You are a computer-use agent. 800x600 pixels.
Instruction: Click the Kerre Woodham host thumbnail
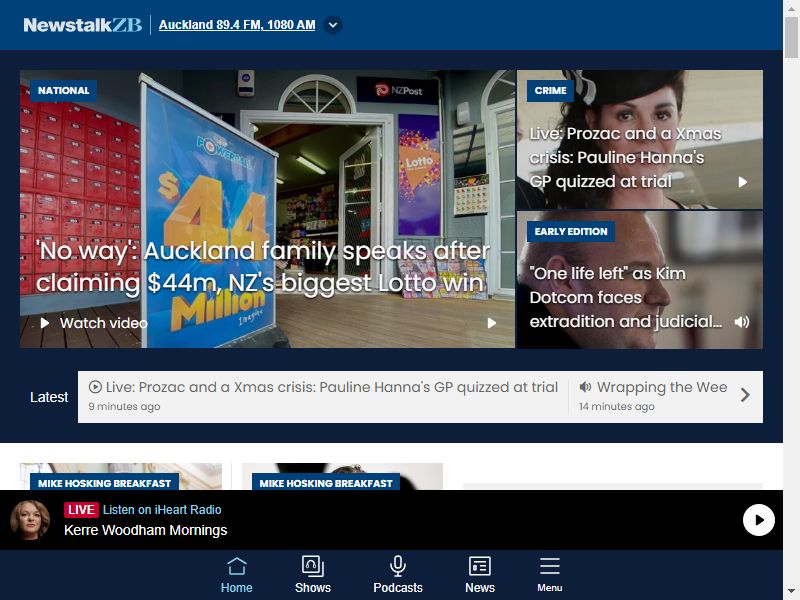click(x=30, y=520)
